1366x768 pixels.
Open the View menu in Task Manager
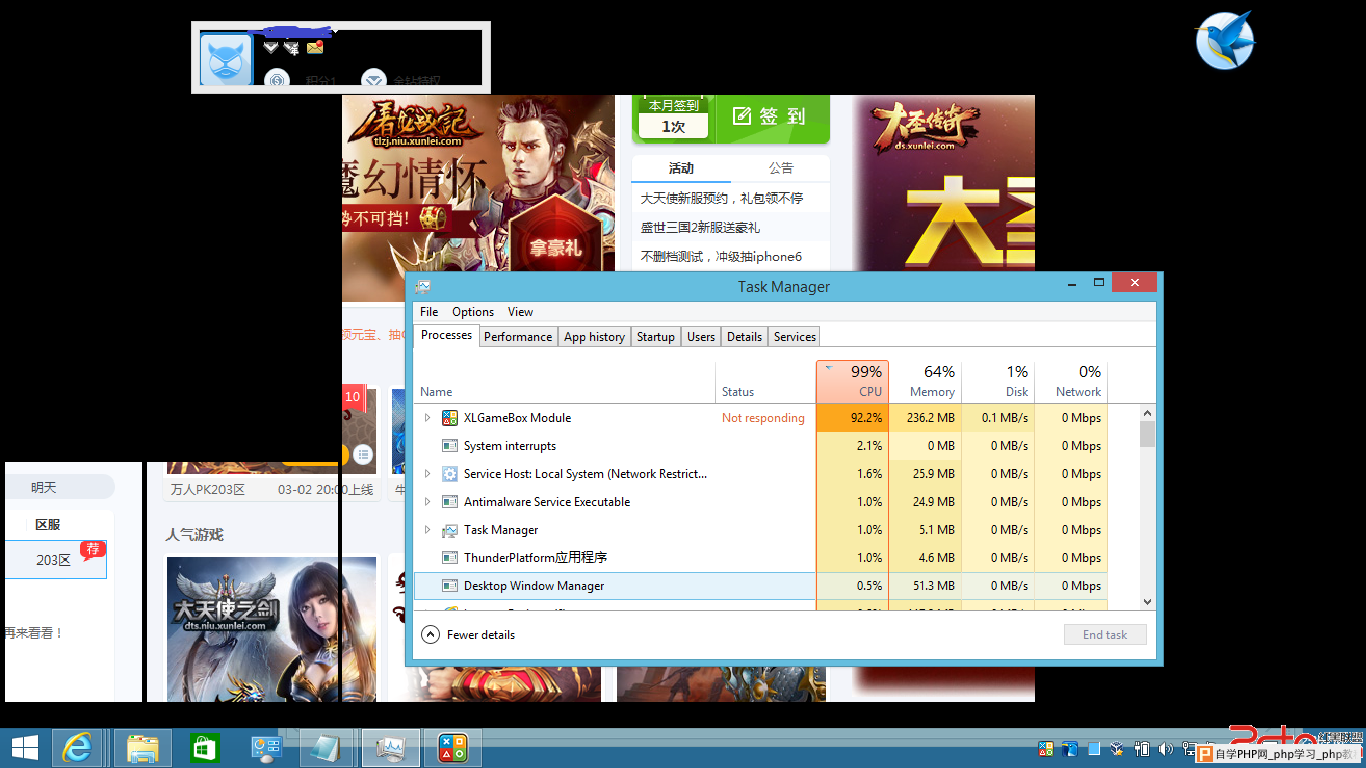click(x=520, y=312)
